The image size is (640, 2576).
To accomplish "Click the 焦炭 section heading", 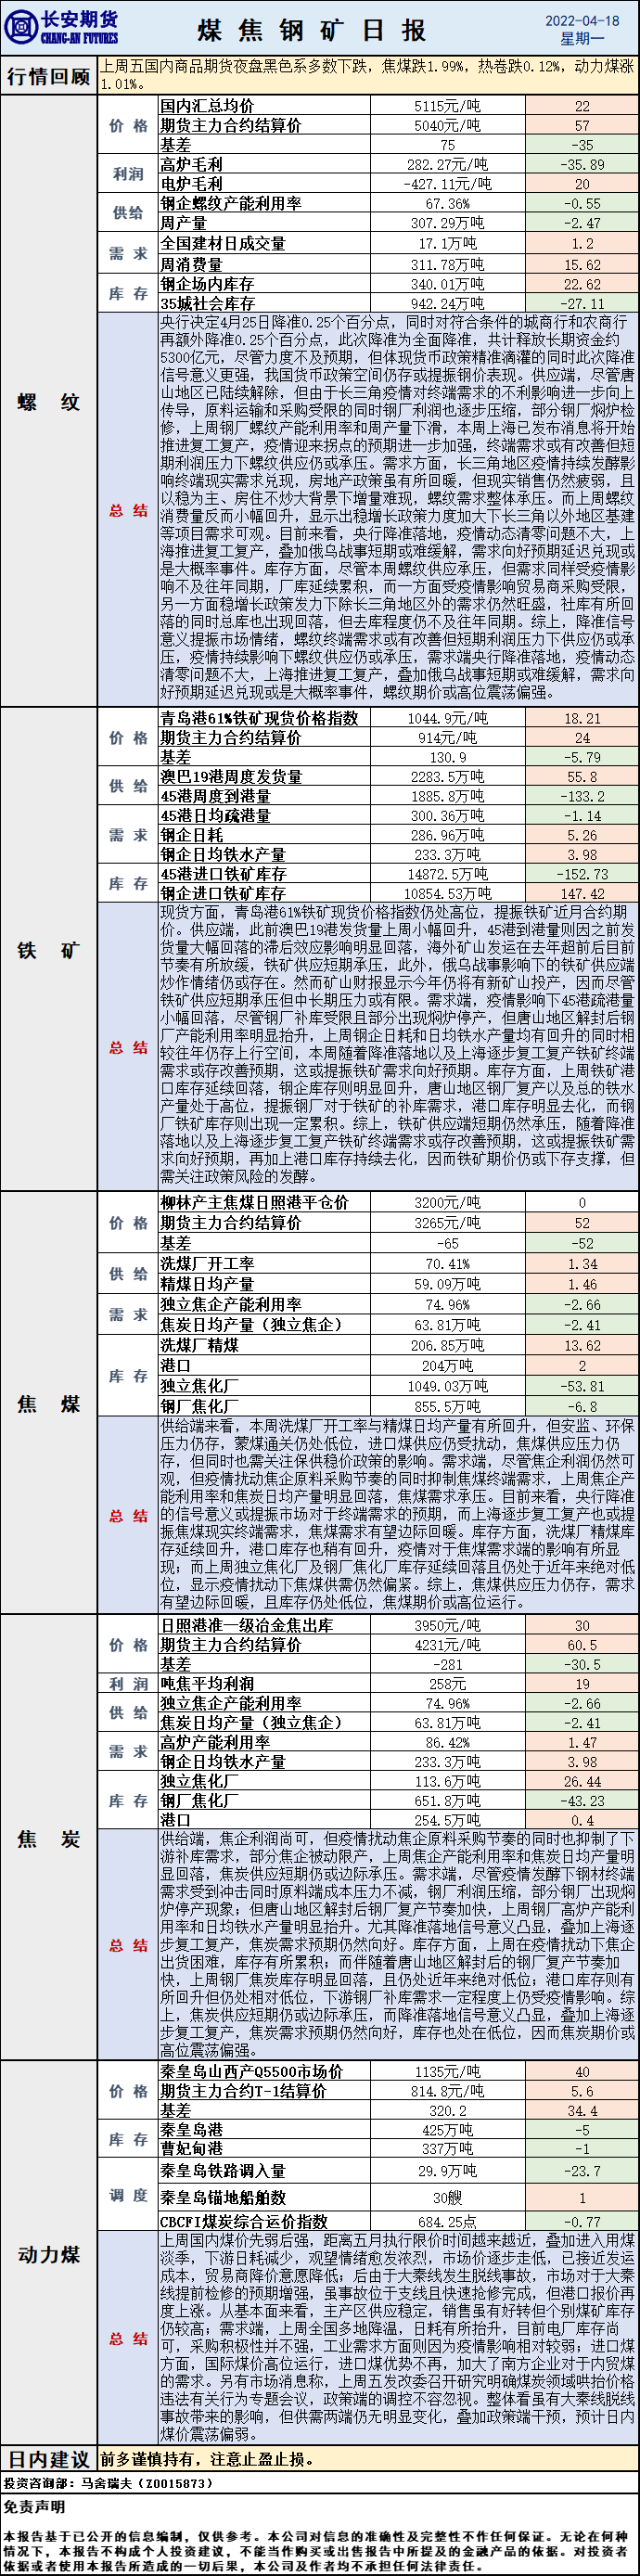I will coord(49,1839).
